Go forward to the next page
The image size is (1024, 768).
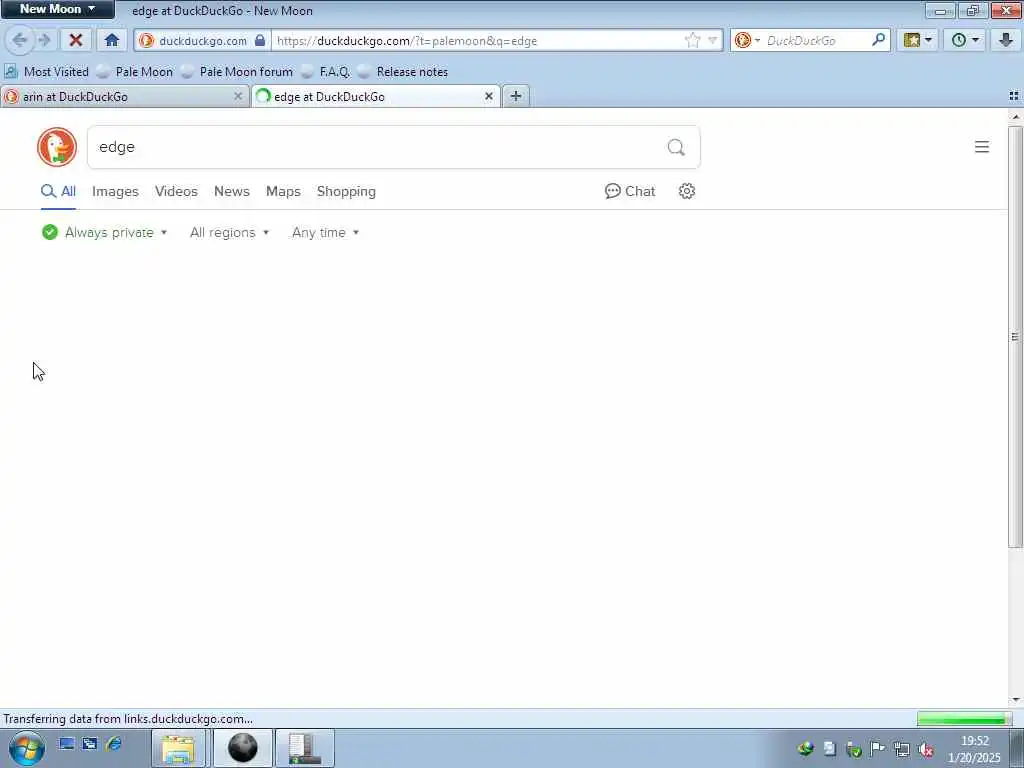click(x=44, y=40)
